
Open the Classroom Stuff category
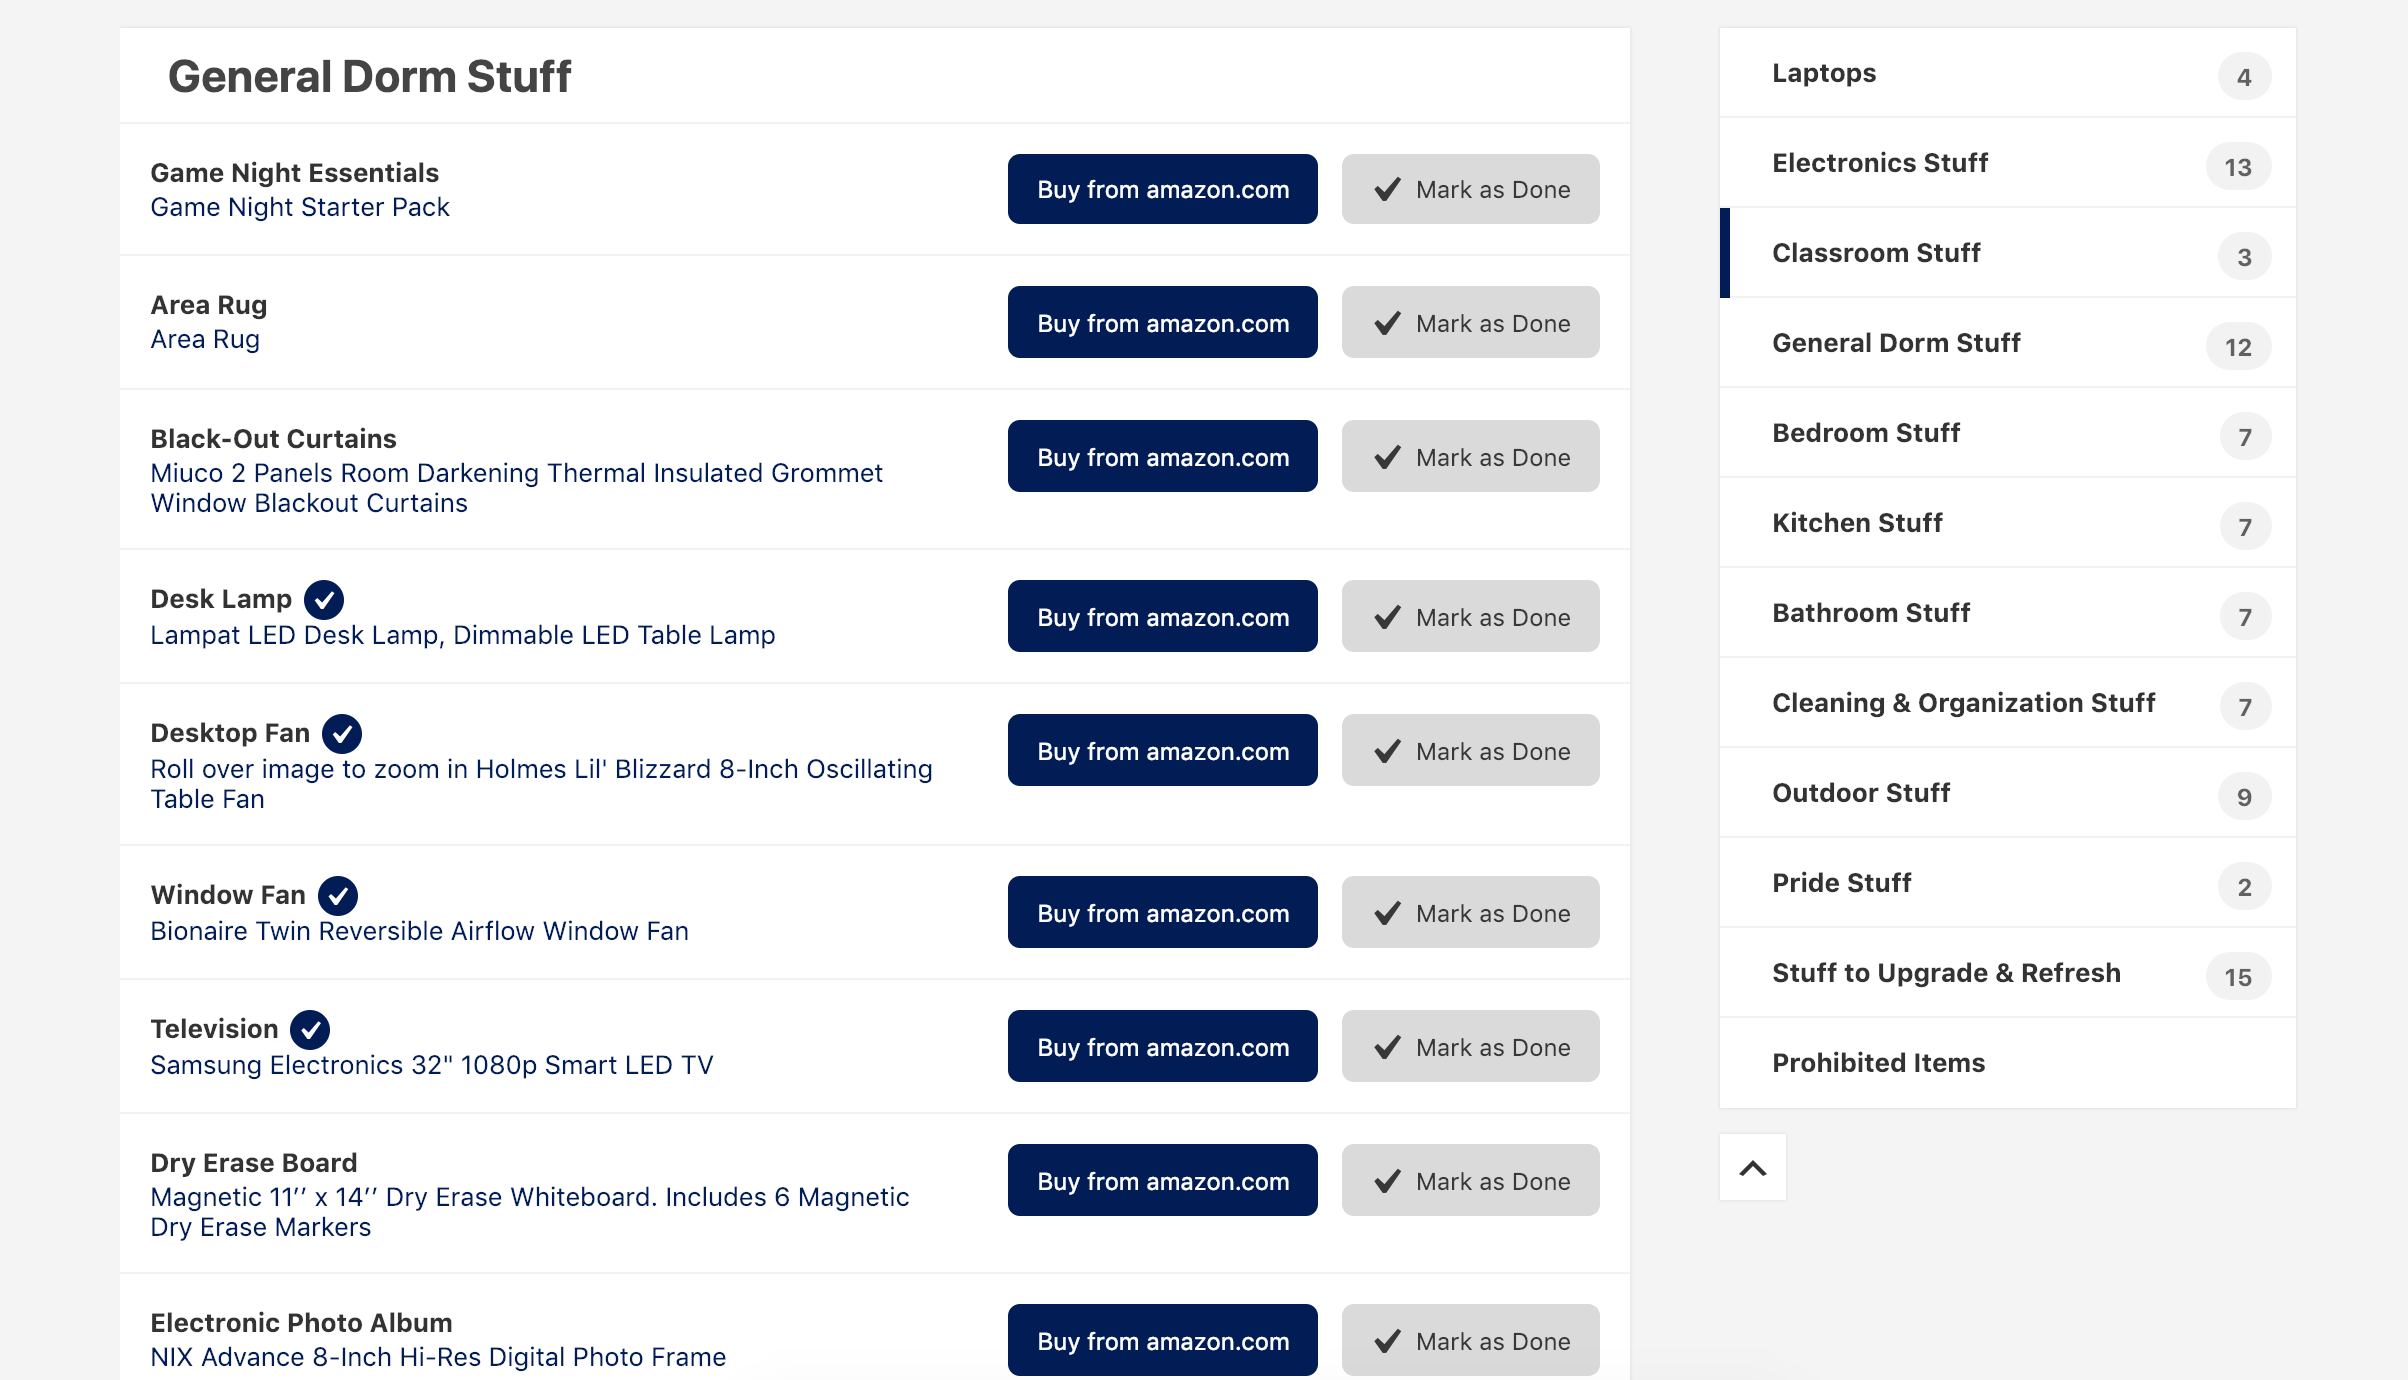coord(1876,253)
